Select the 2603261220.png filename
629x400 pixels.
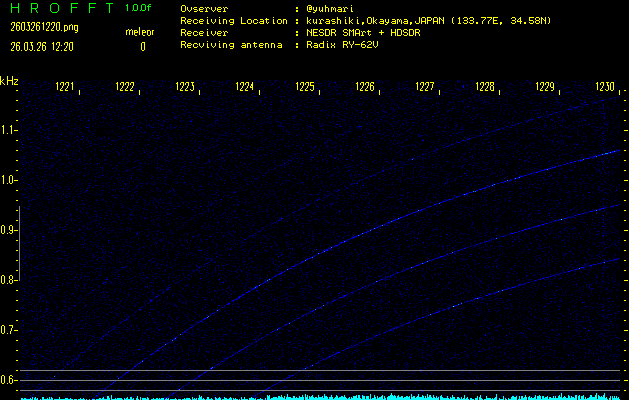[x=44, y=28]
